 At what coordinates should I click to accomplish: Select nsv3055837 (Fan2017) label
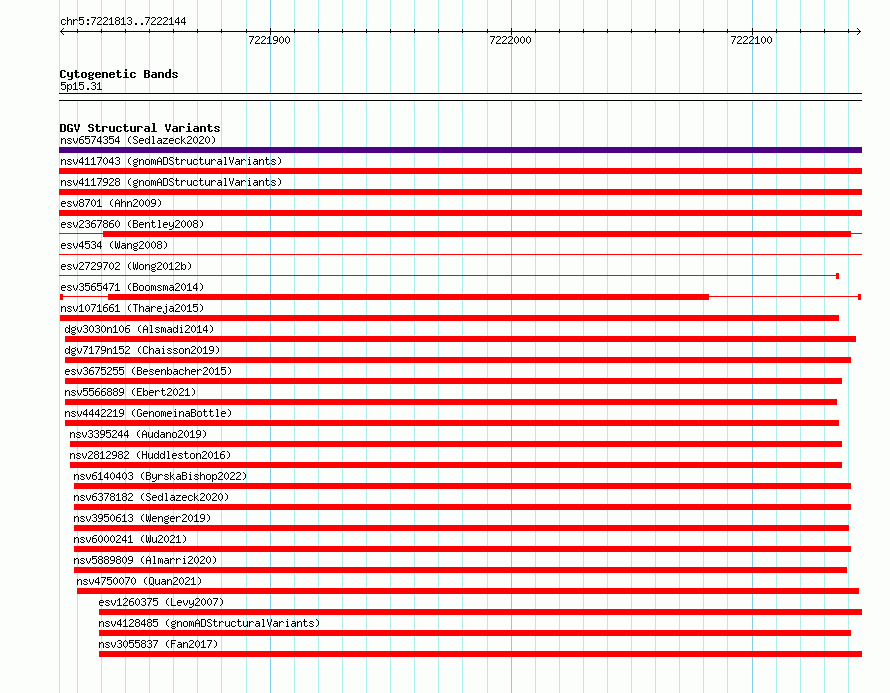click(x=158, y=644)
